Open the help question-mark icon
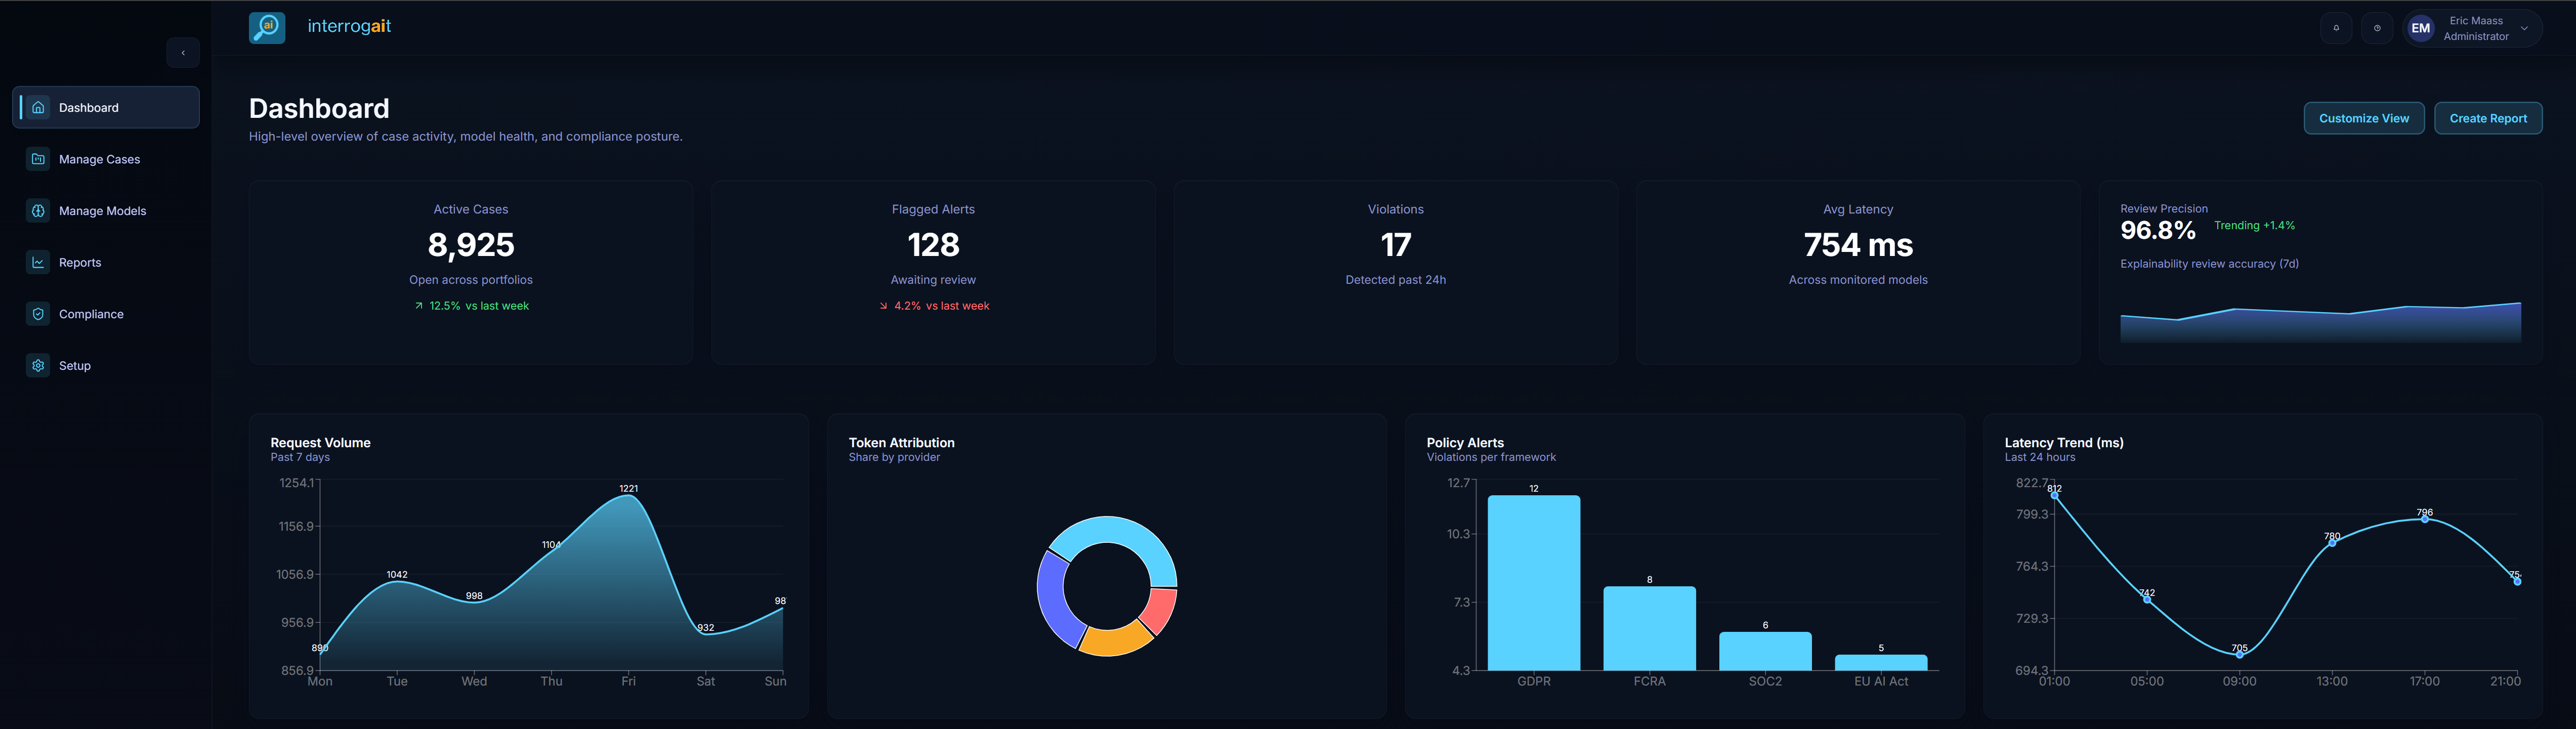 (2377, 27)
